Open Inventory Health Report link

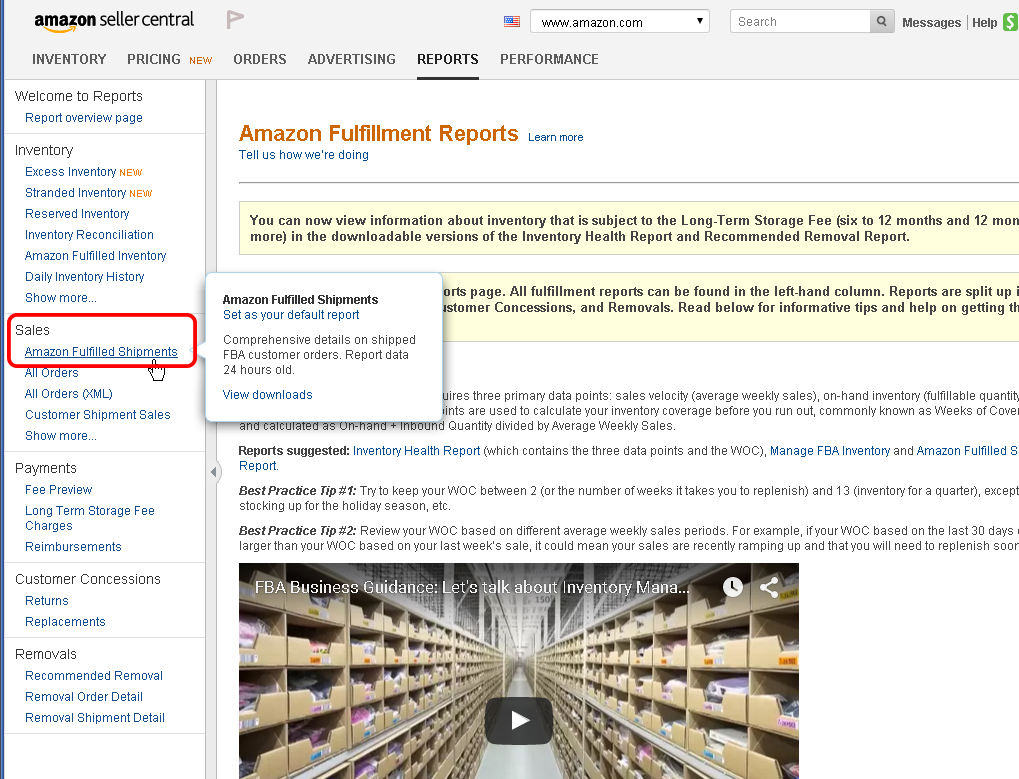click(417, 451)
